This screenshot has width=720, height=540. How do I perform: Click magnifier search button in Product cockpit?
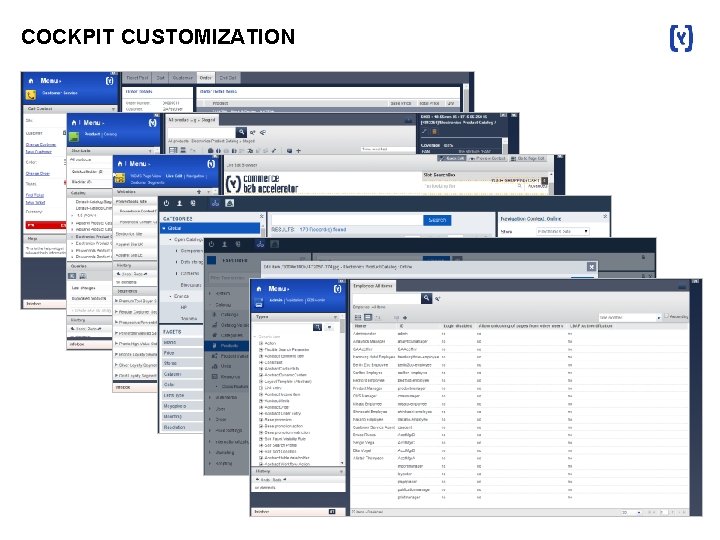tap(242, 132)
